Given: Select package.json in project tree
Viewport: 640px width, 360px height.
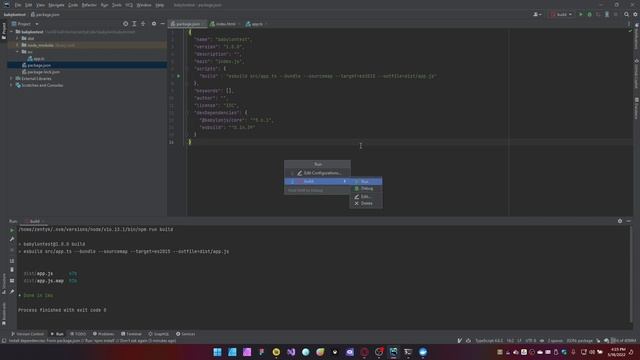Looking at the screenshot, I should click(36, 65).
